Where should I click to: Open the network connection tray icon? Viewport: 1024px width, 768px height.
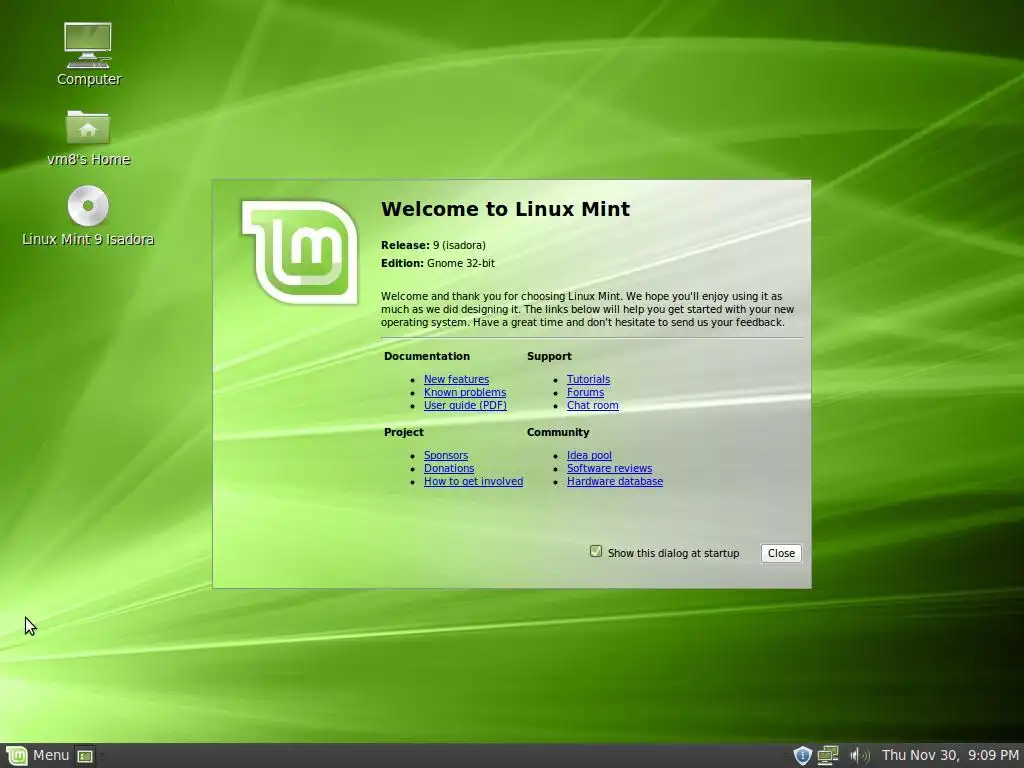pos(827,756)
